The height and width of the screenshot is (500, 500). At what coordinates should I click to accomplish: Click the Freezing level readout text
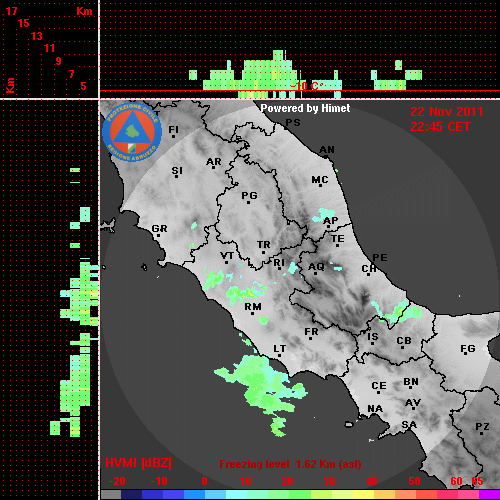[290, 464]
